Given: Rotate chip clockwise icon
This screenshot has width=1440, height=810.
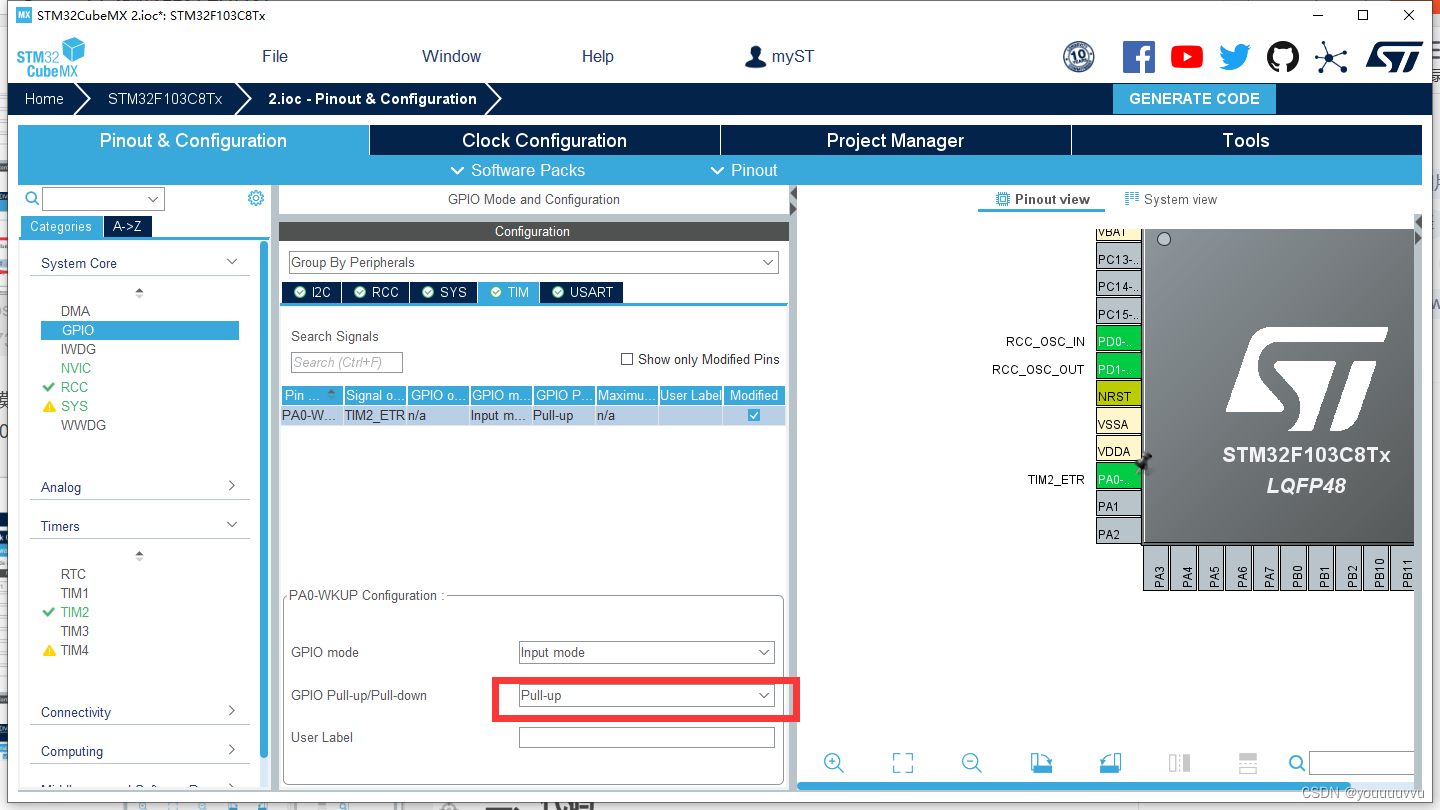Looking at the screenshot, I should pyautogui.click(x=1041, y=763).
